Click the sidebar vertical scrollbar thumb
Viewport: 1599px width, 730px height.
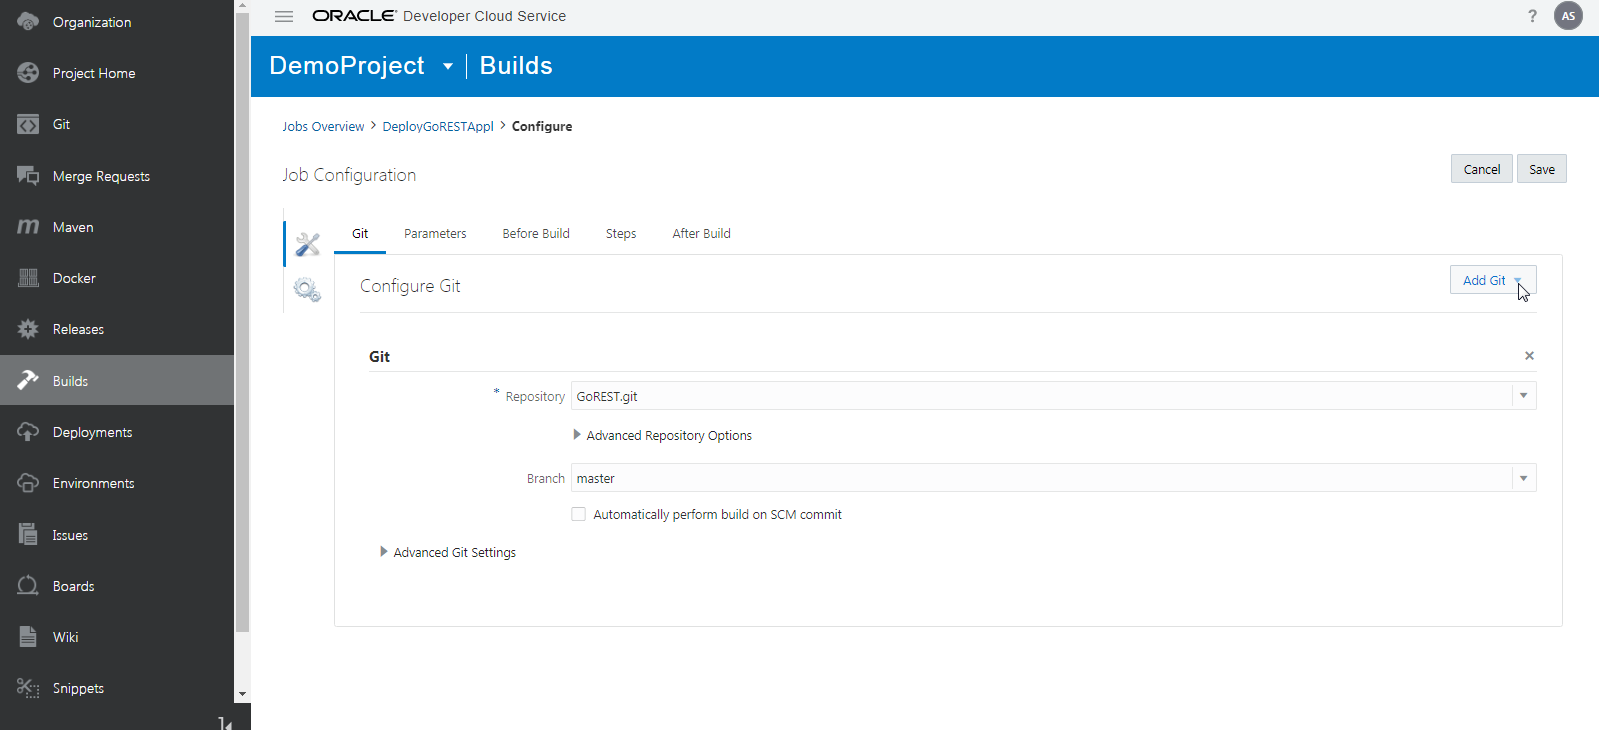click(x=242, y=323)
